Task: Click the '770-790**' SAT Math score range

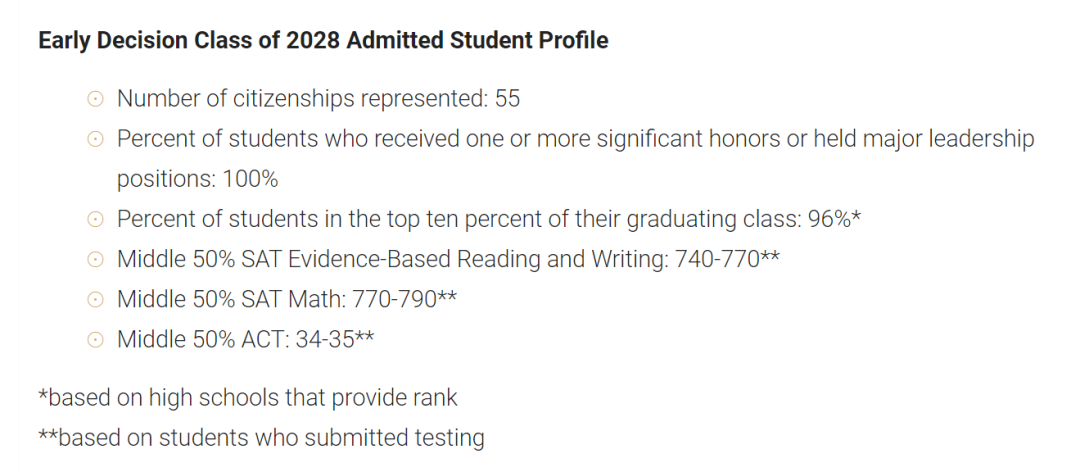Action: (x=404, y=299)
